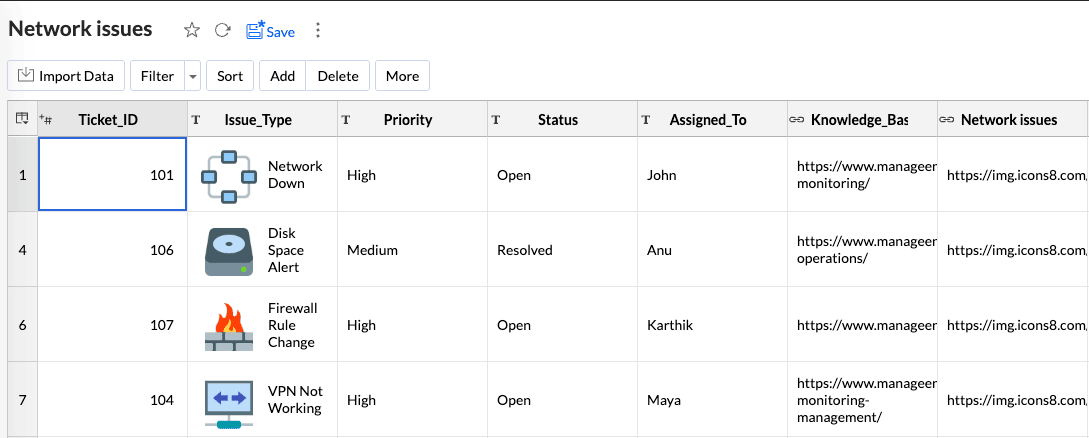Open the Delete menu
The width and height of the screenshot is (1089, 438).
pyautogui.click(x=338, y=76)
